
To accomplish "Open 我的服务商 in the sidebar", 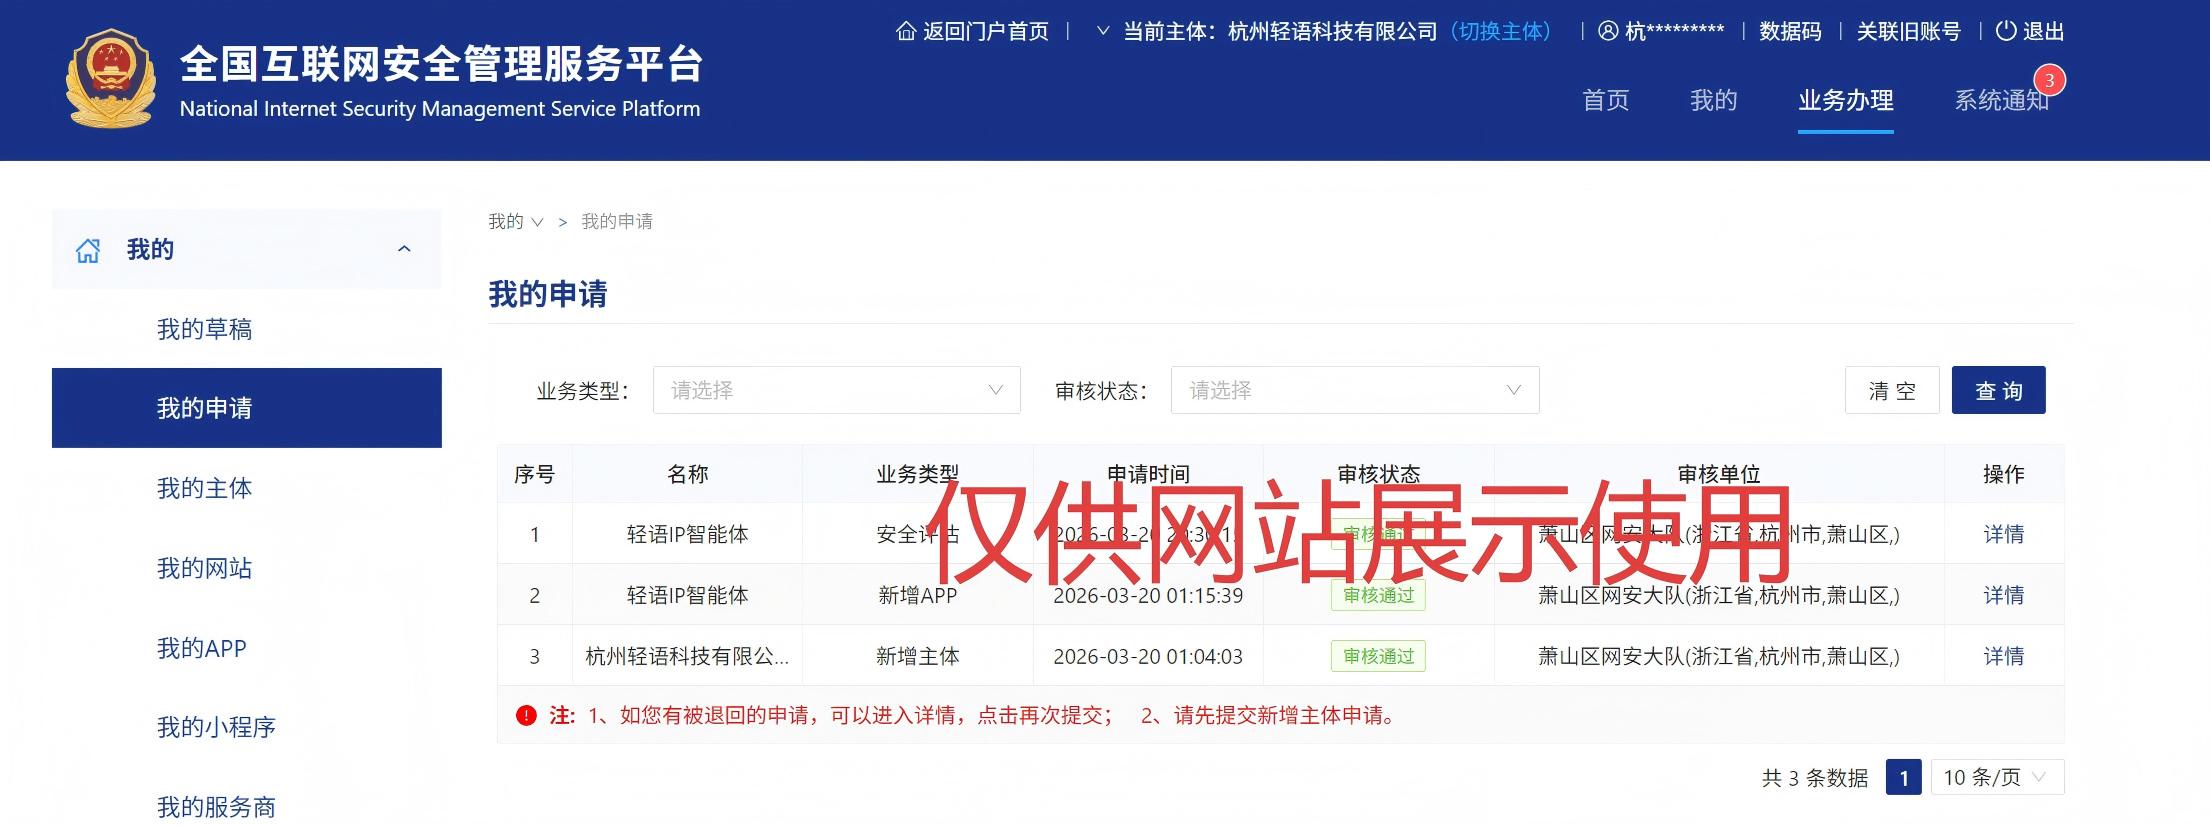I will click(216, 807).
